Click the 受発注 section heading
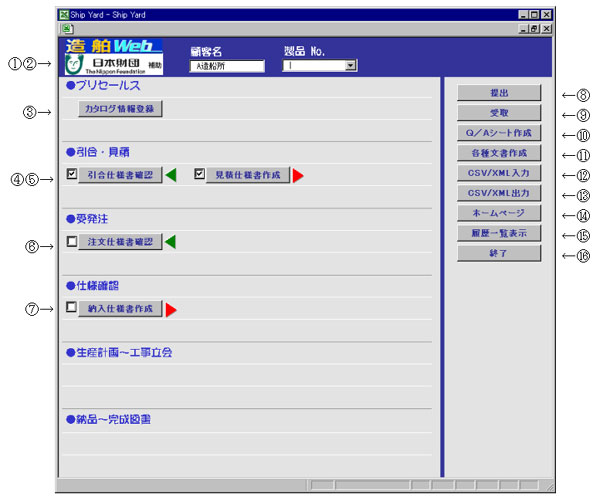600x501 pixels. (87, 219)
